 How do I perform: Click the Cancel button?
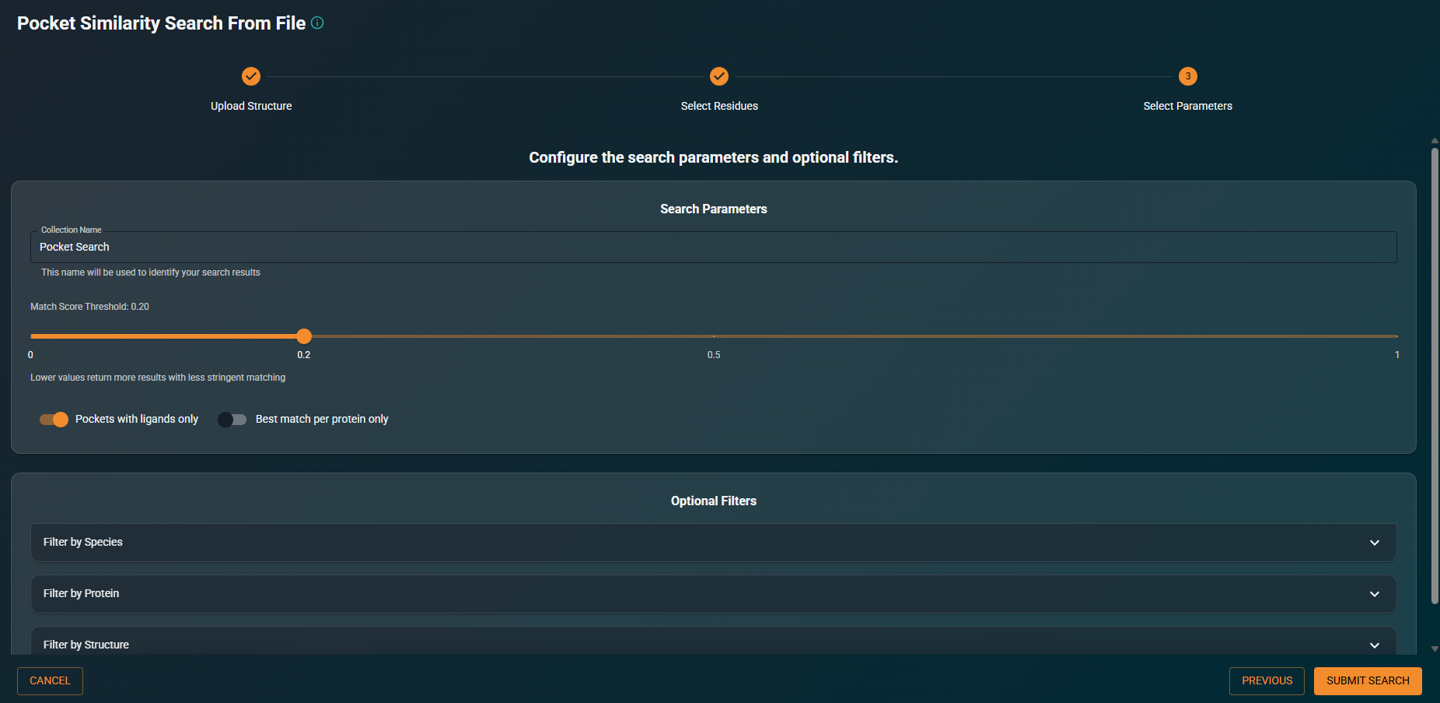click(49, 681)
